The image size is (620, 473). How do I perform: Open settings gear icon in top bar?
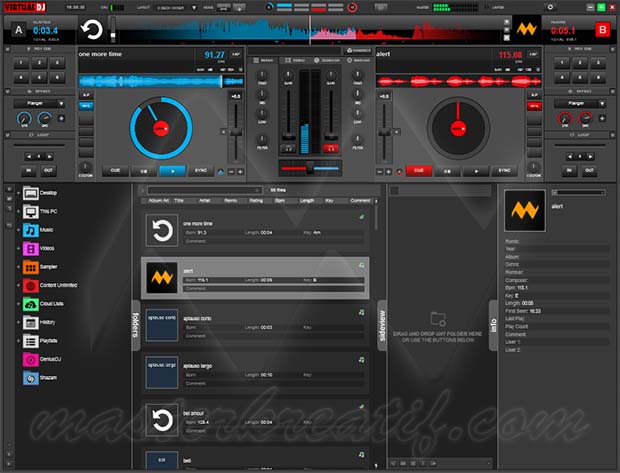(x=550, y=7)
